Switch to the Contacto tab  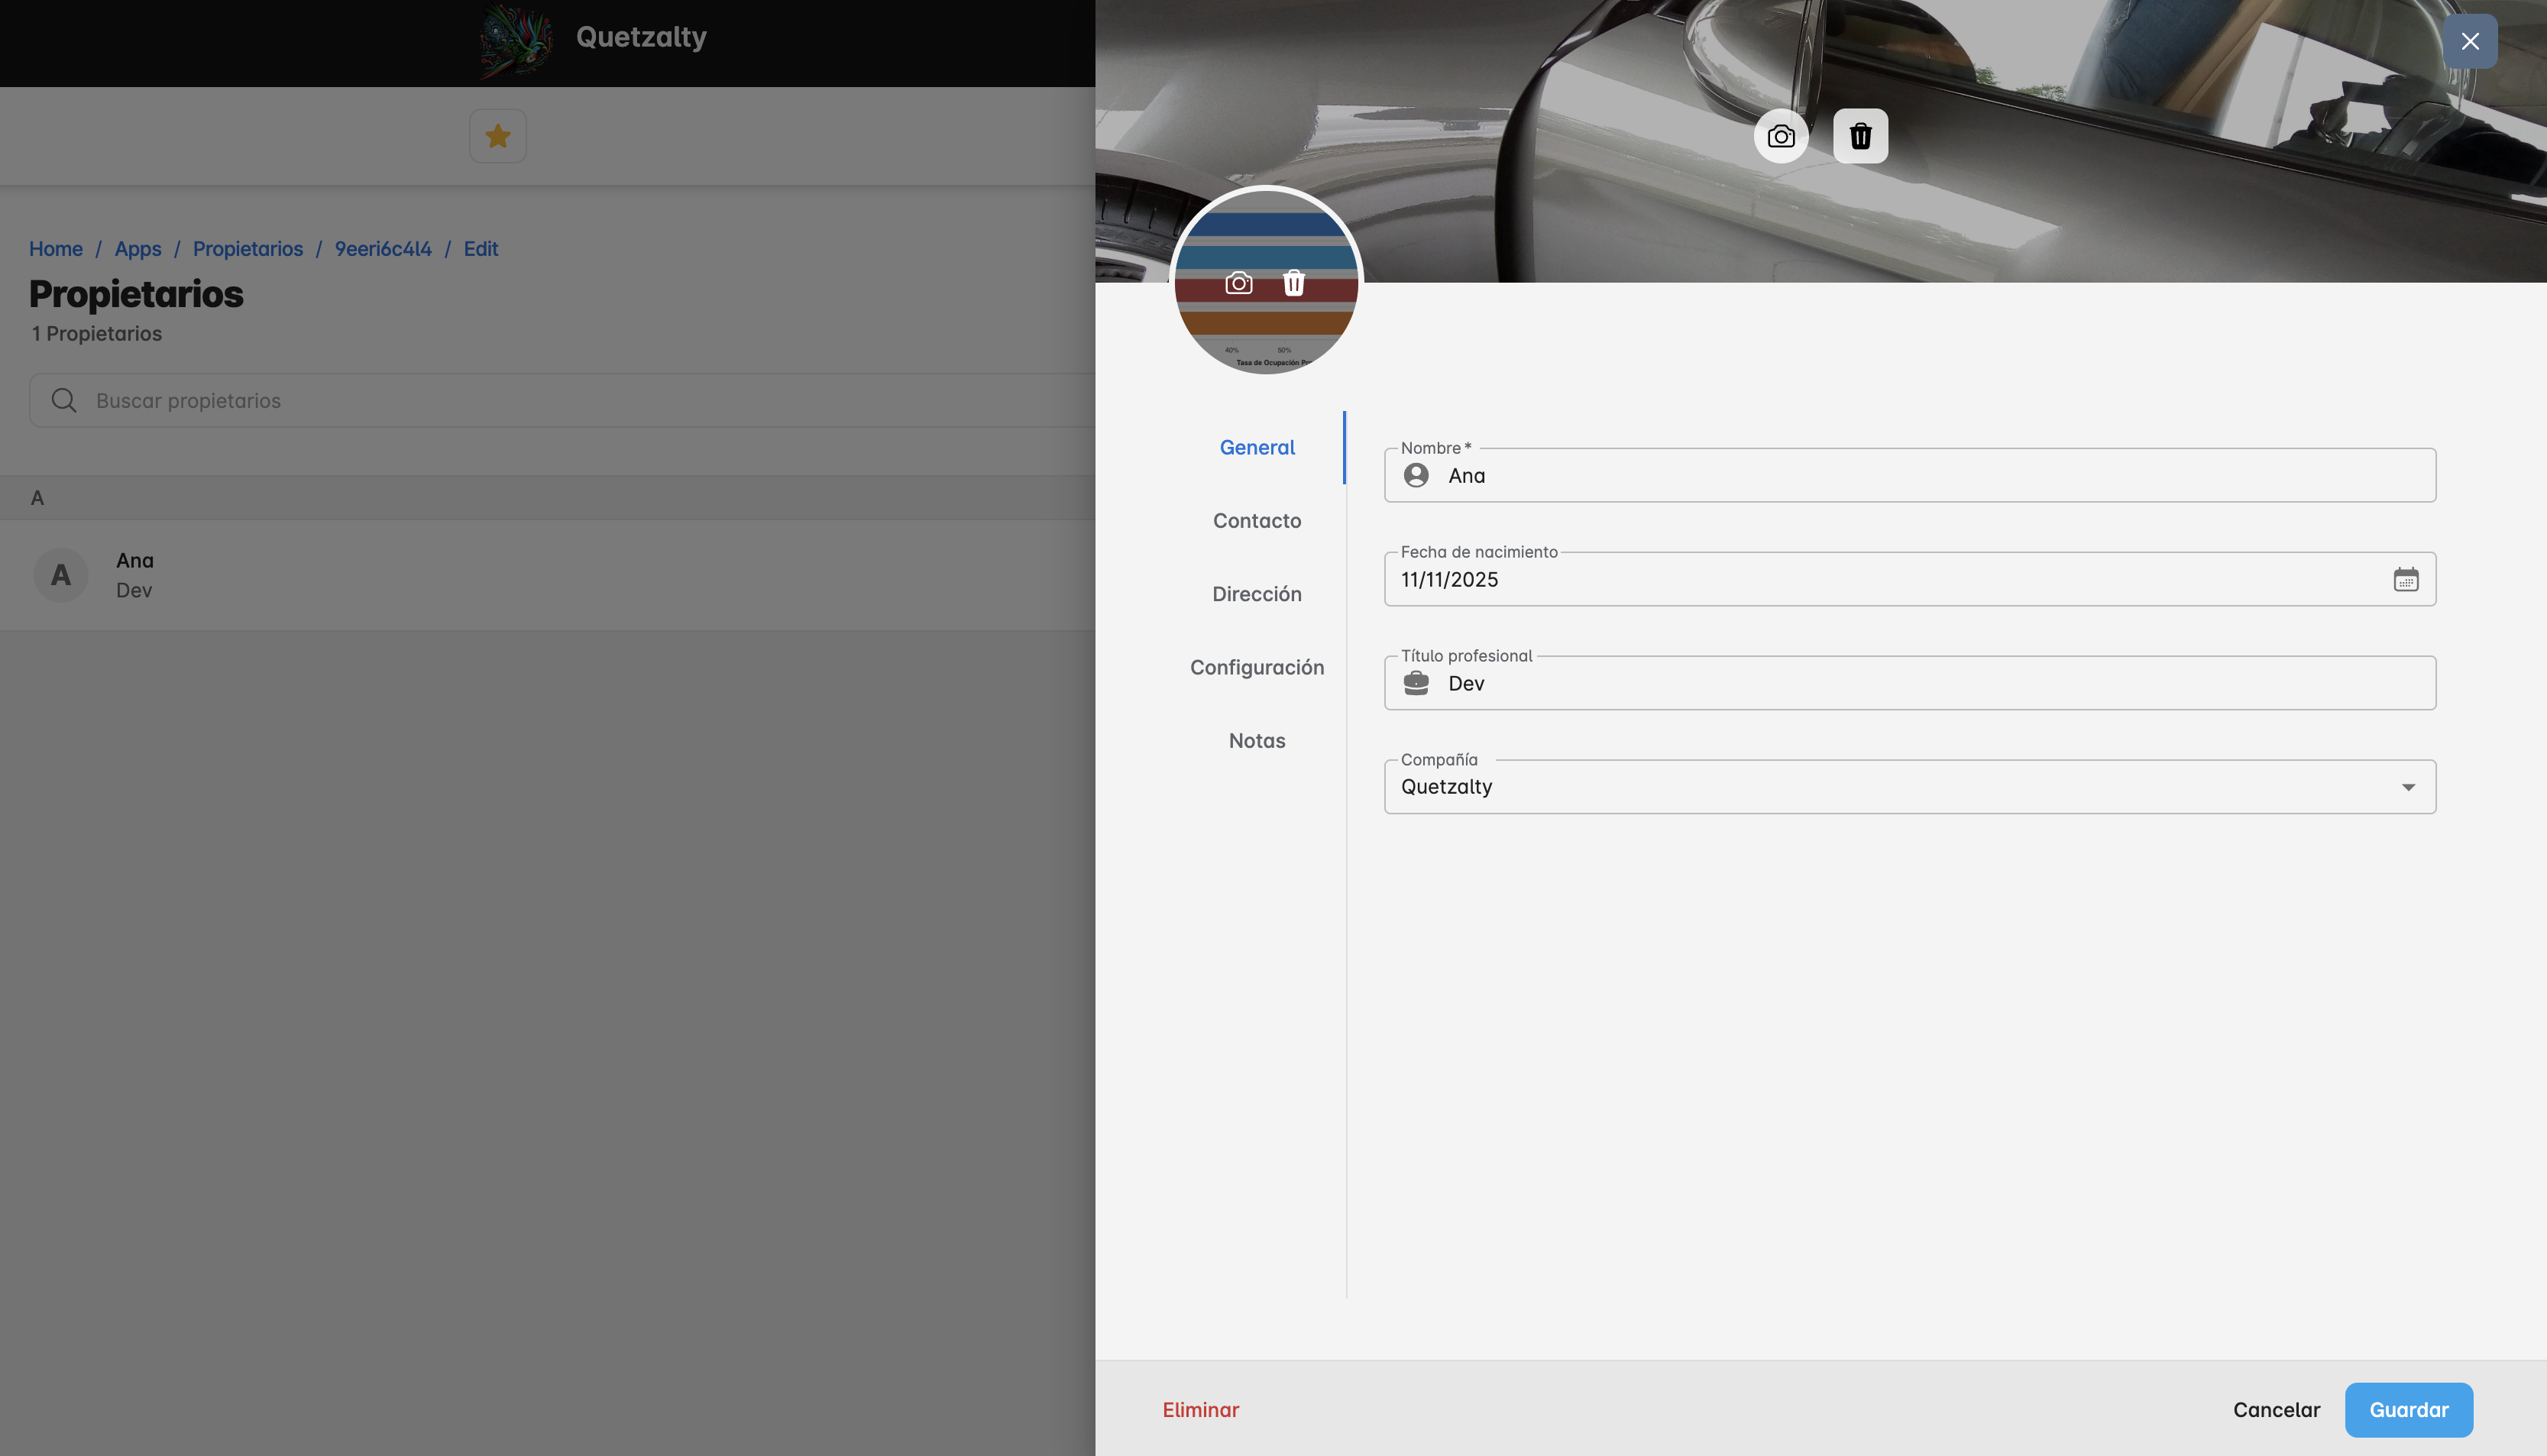coord(1256,520)
